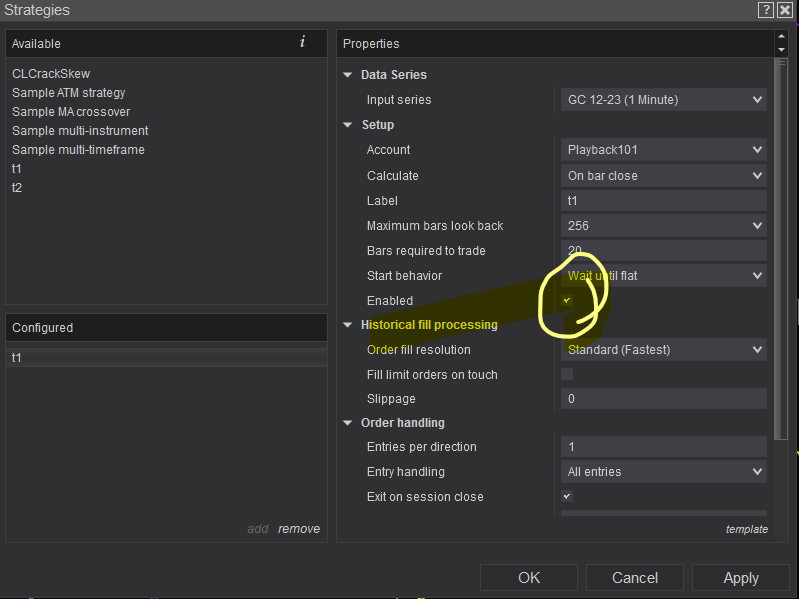Select t1 in Configured list
Screen dimensions: 799x599
pos(166,358)
